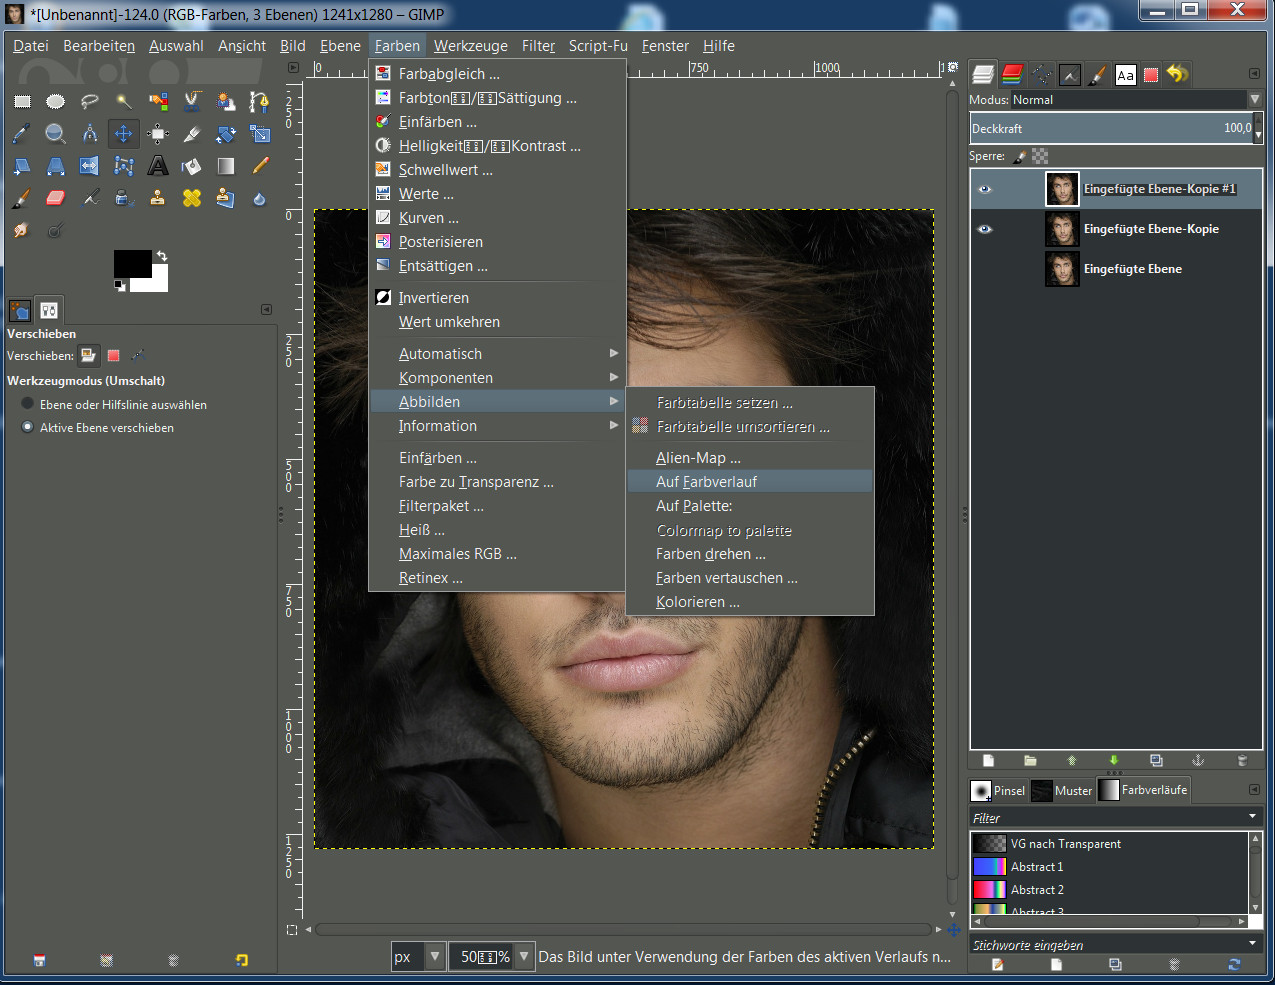The height and width of the screenshot is (985, 1275).
Task: Pick the Healing tool (yellow bandage)
Action: click(x=192, y=198)
